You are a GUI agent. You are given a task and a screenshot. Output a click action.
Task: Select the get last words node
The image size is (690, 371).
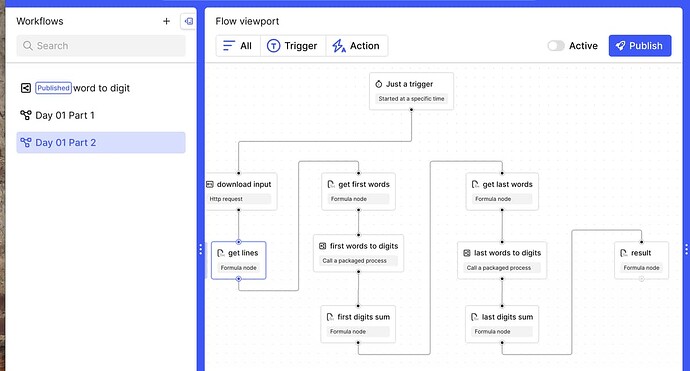502,191
